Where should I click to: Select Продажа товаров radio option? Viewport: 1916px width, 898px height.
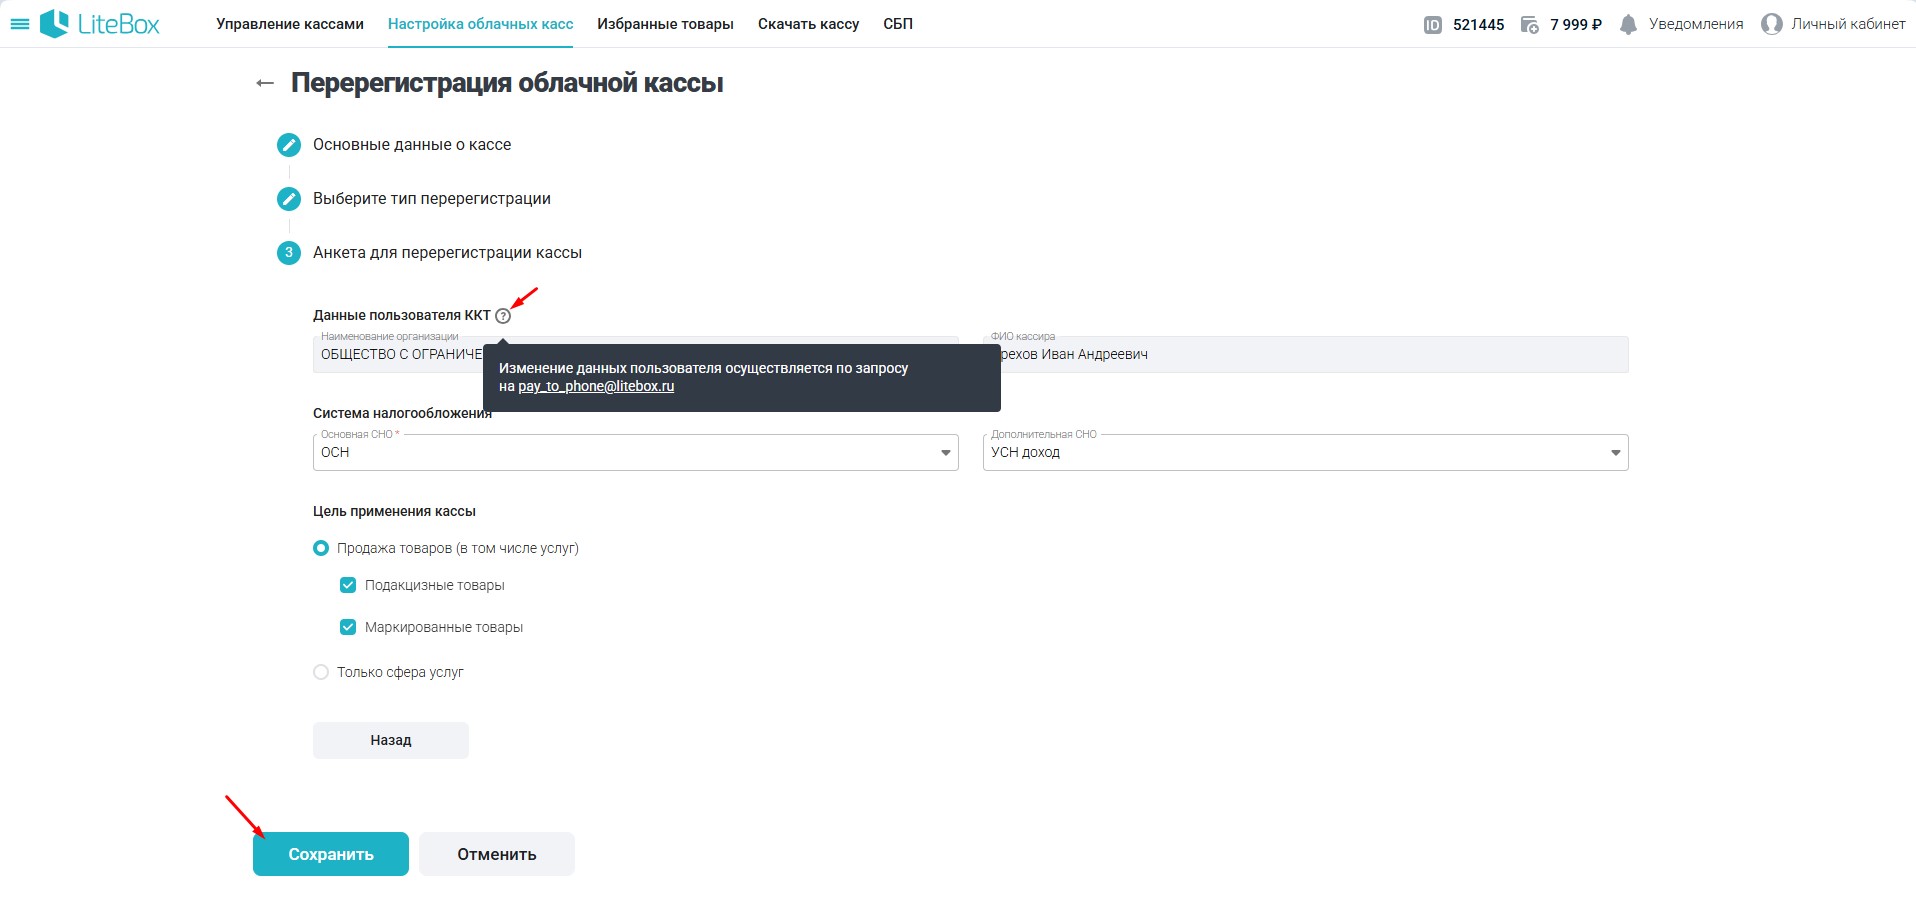click(x=321, y=548)
